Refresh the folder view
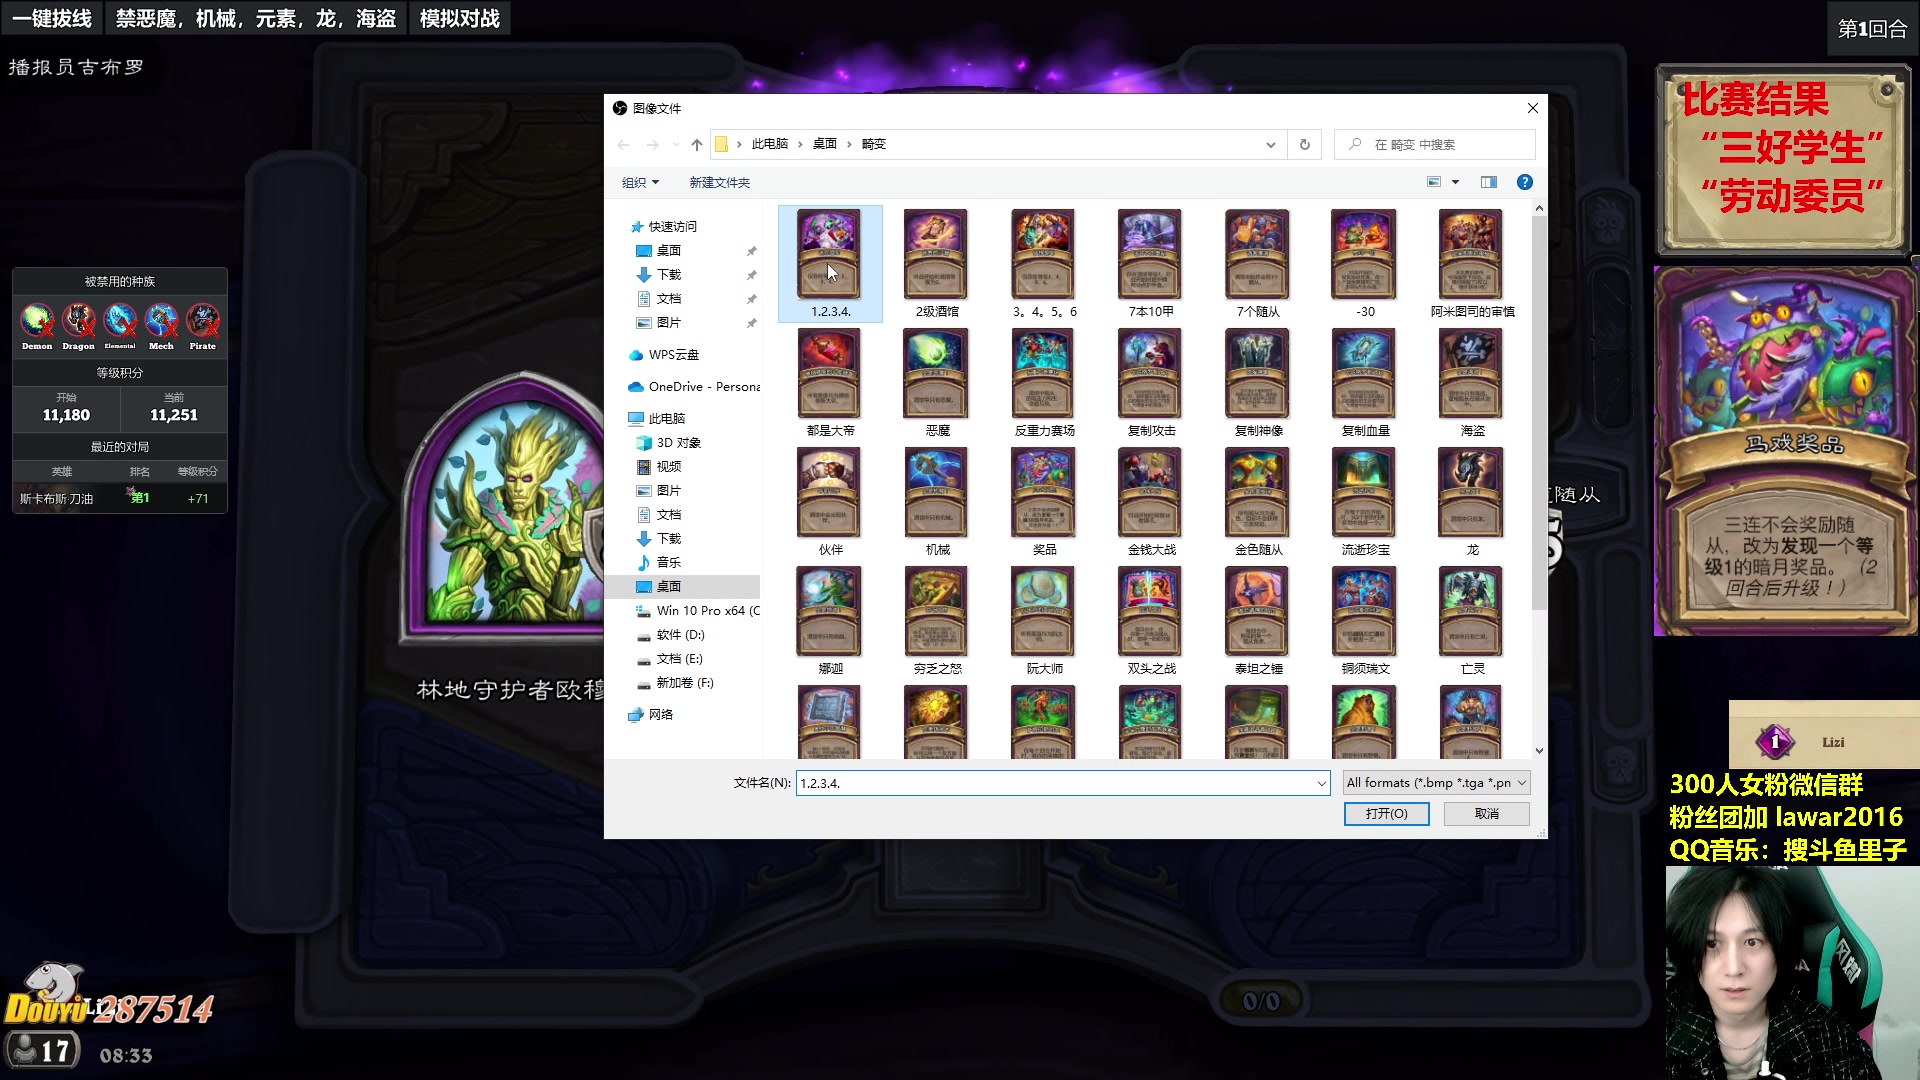This screenshot has height=1080, width=1920. point(1304,144)
